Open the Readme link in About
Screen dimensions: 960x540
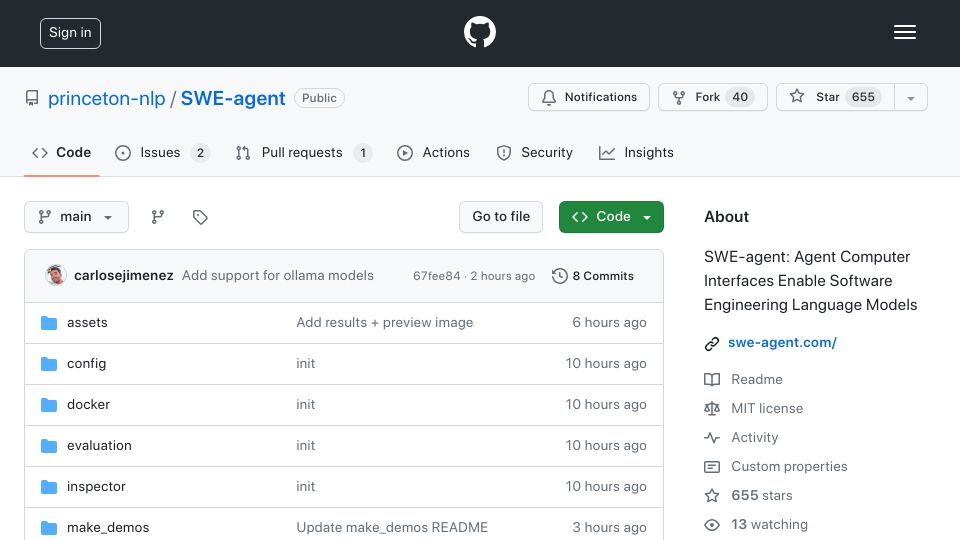click(757, 380)
